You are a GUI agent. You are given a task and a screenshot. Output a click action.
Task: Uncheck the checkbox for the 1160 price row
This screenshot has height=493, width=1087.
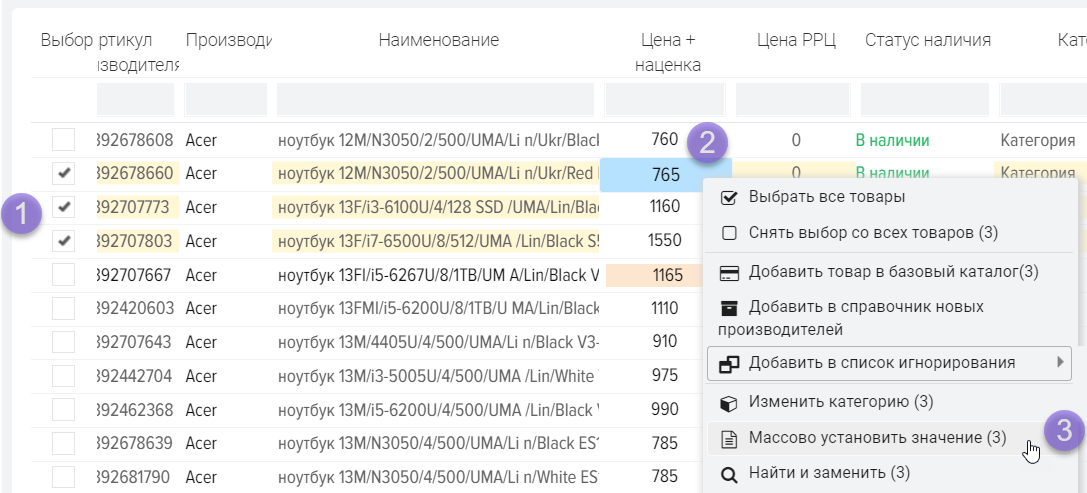point(64,208)
